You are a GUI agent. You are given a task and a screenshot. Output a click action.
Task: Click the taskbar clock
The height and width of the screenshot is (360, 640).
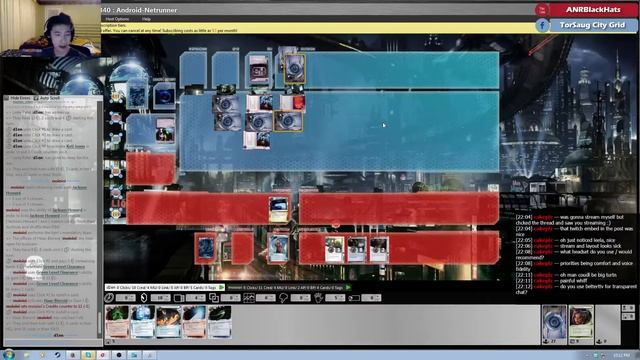[x=623, y=356]
